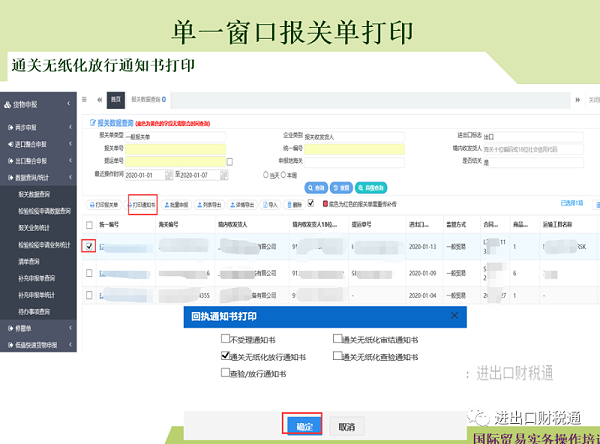
Task: Check the row dated 2020-01-04
Action: pyautogui.click(x=89, y=295)
